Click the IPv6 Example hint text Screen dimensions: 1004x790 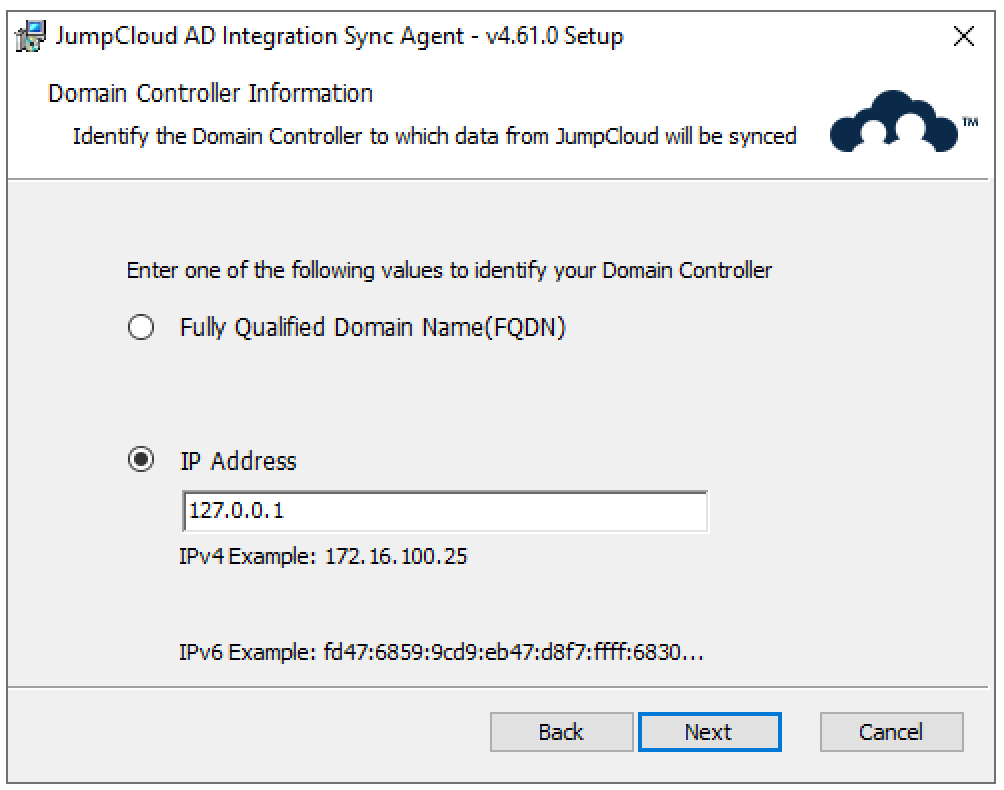(441, 655)
